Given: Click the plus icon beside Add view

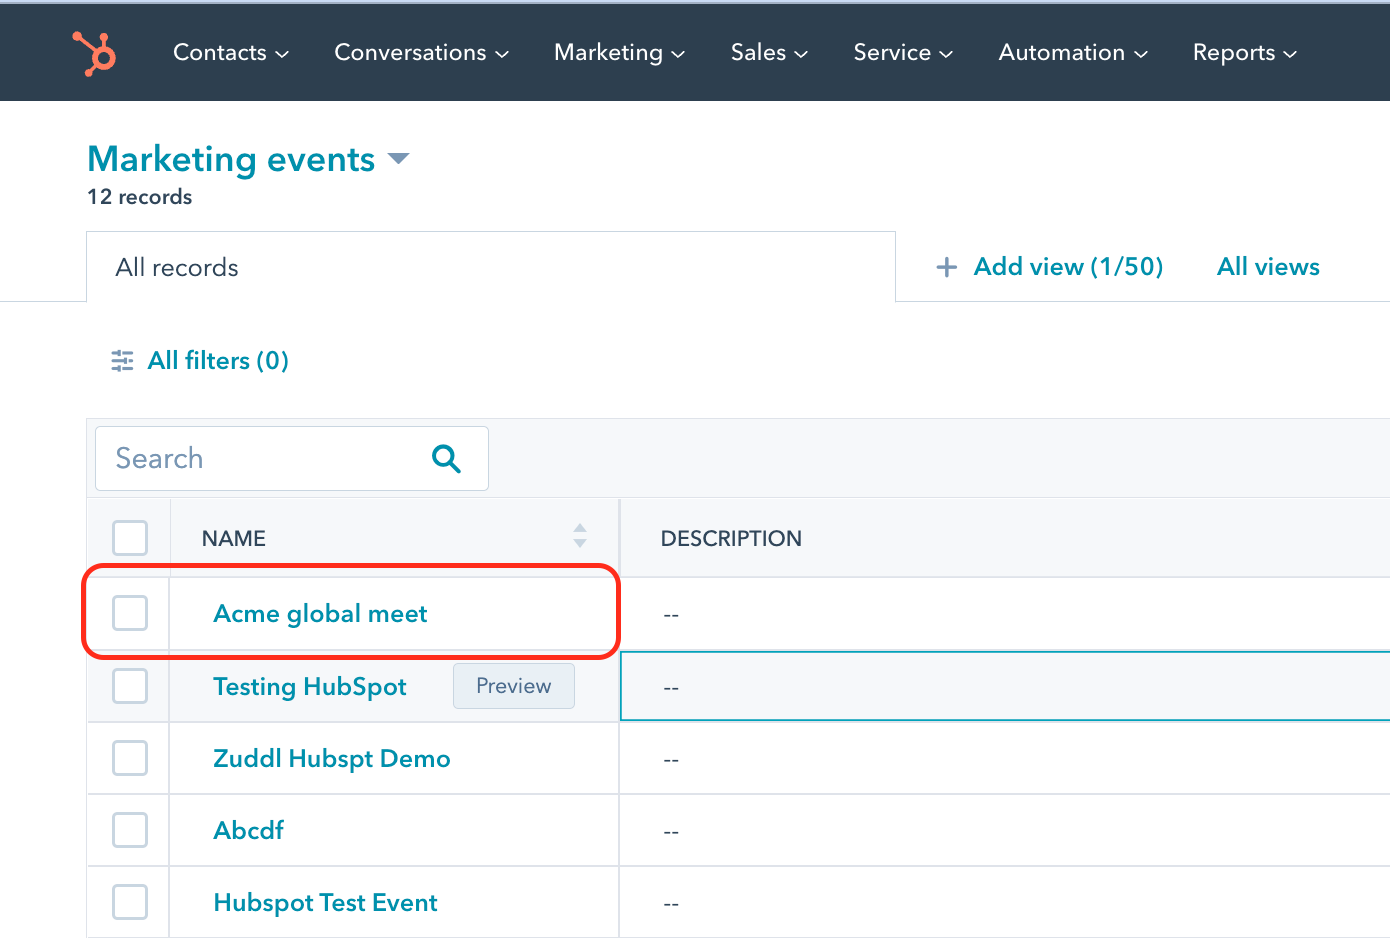Looking at the screenshot, I should point(946,267).
